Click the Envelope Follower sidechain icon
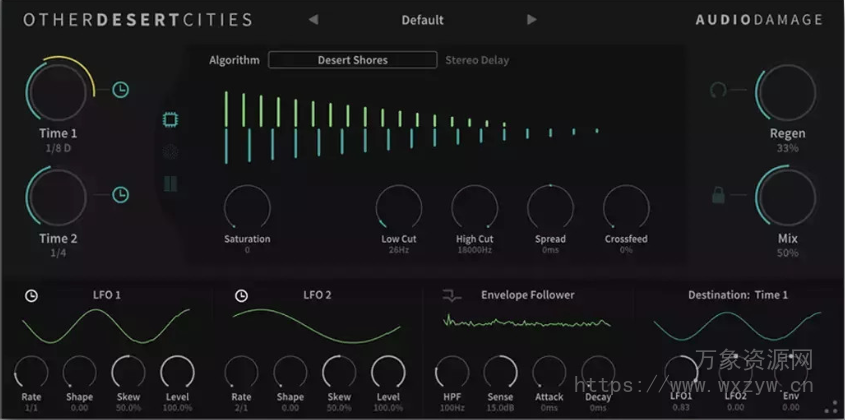Screen dimensions: 845x420 (452, 295)
